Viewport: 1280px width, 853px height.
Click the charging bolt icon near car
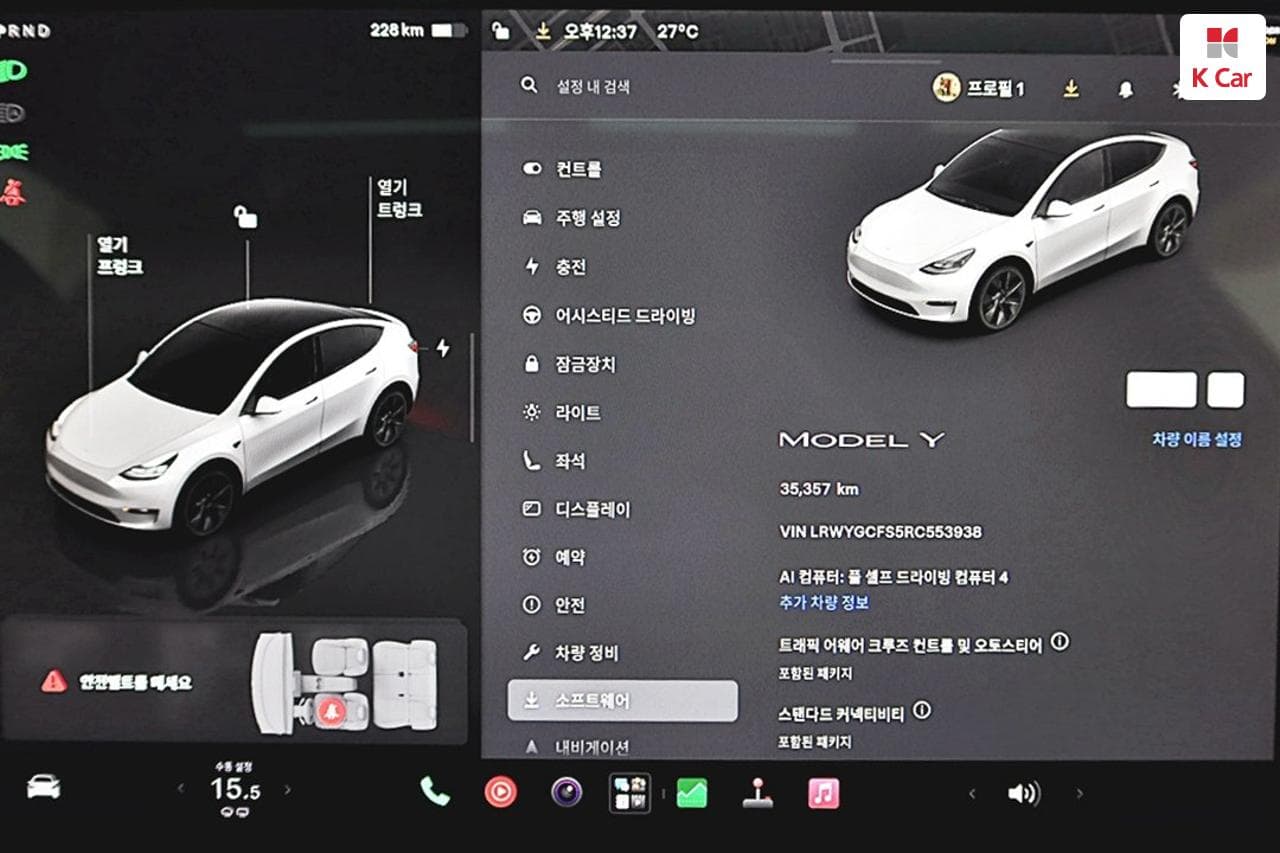coord(443,348)
